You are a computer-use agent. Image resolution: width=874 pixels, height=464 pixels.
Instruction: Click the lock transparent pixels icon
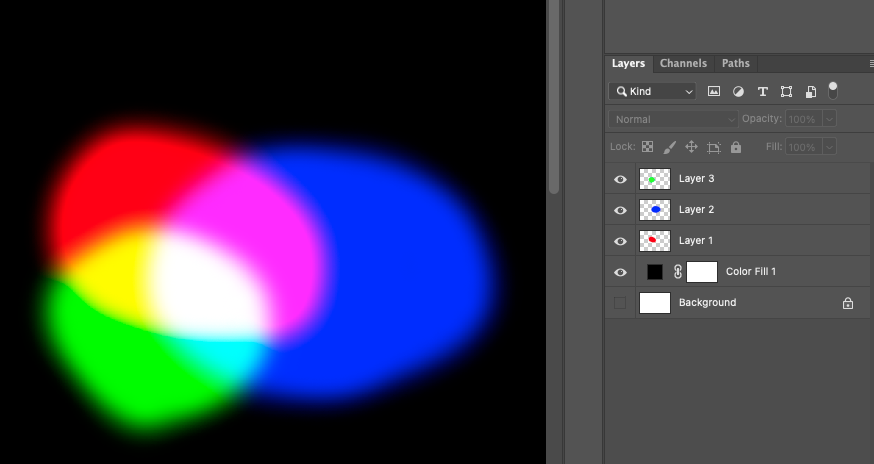coord(647,147)
